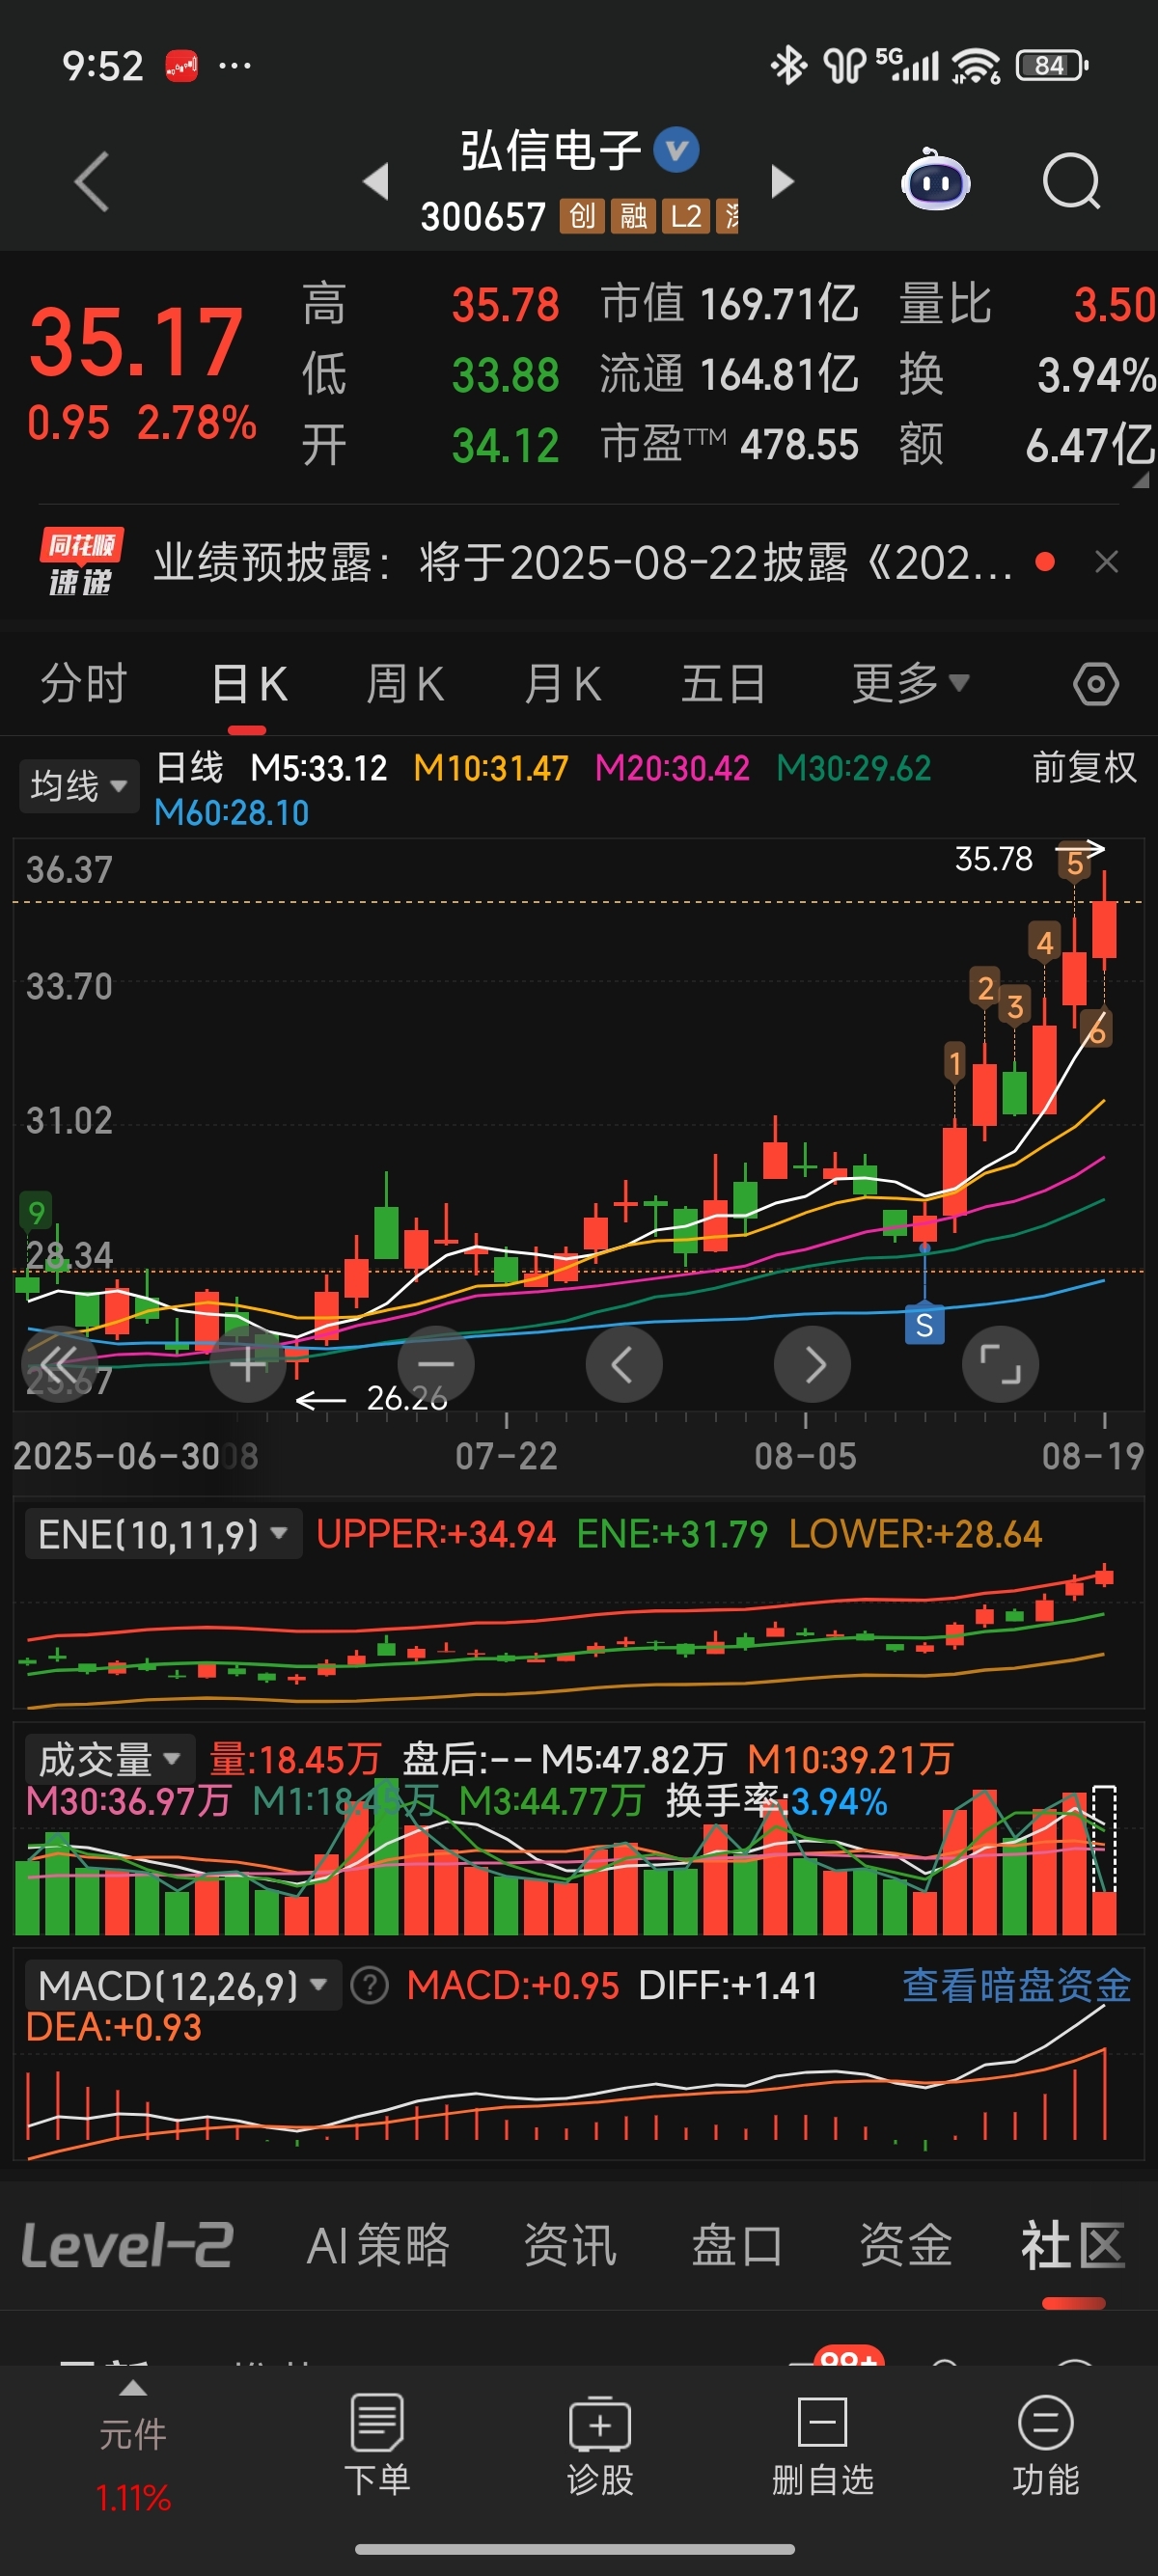Go back with the top-left arrow
Screen dimensions: 1158x2576
[92, 182]
